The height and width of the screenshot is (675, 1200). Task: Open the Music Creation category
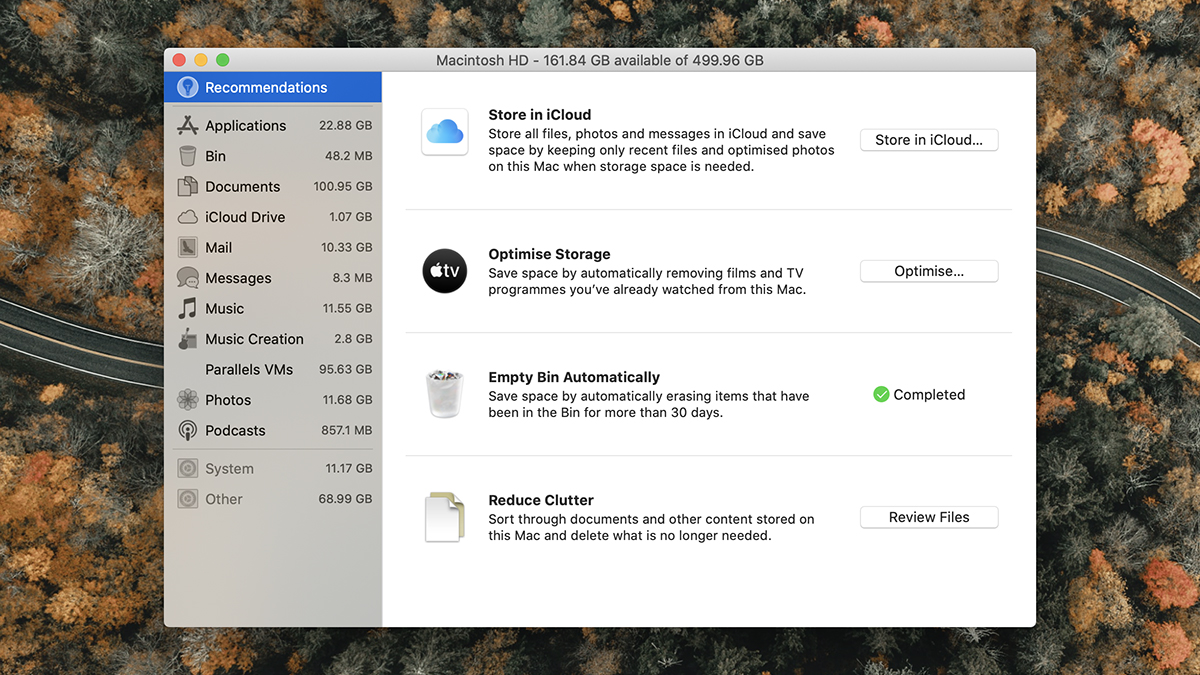tap(273, 339)
